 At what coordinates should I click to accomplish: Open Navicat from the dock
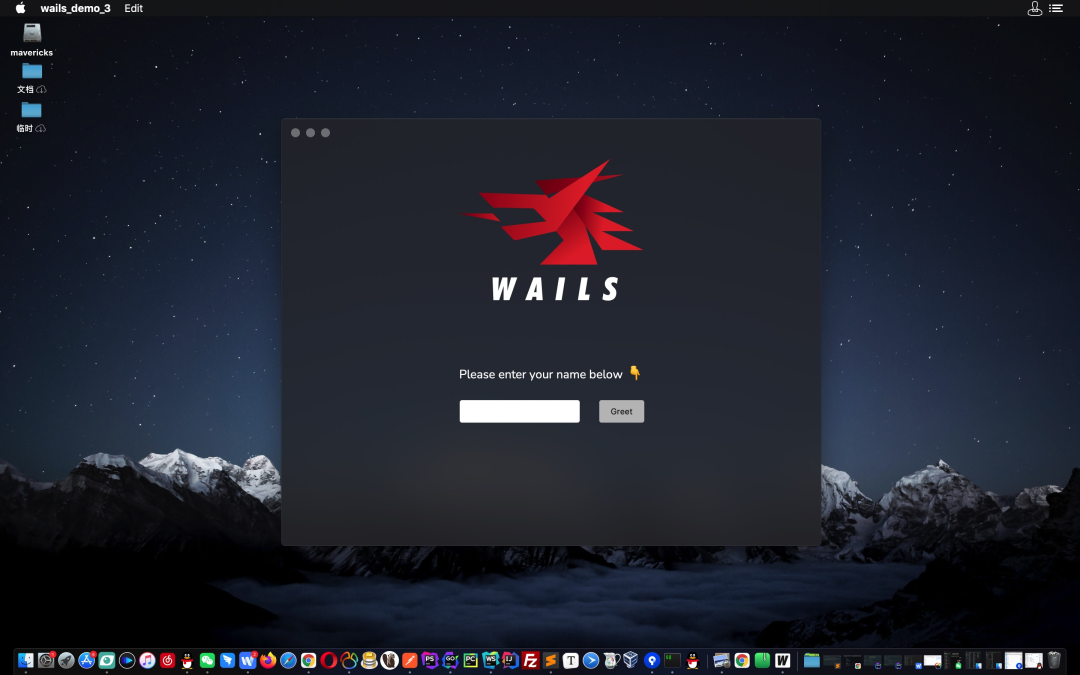[349, 661]
